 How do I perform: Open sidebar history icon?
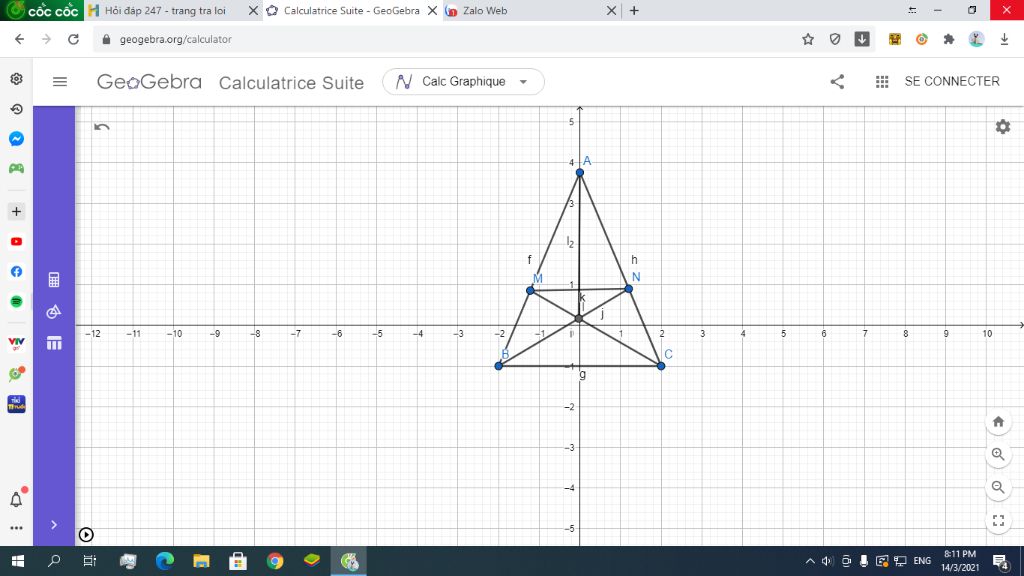16,109
